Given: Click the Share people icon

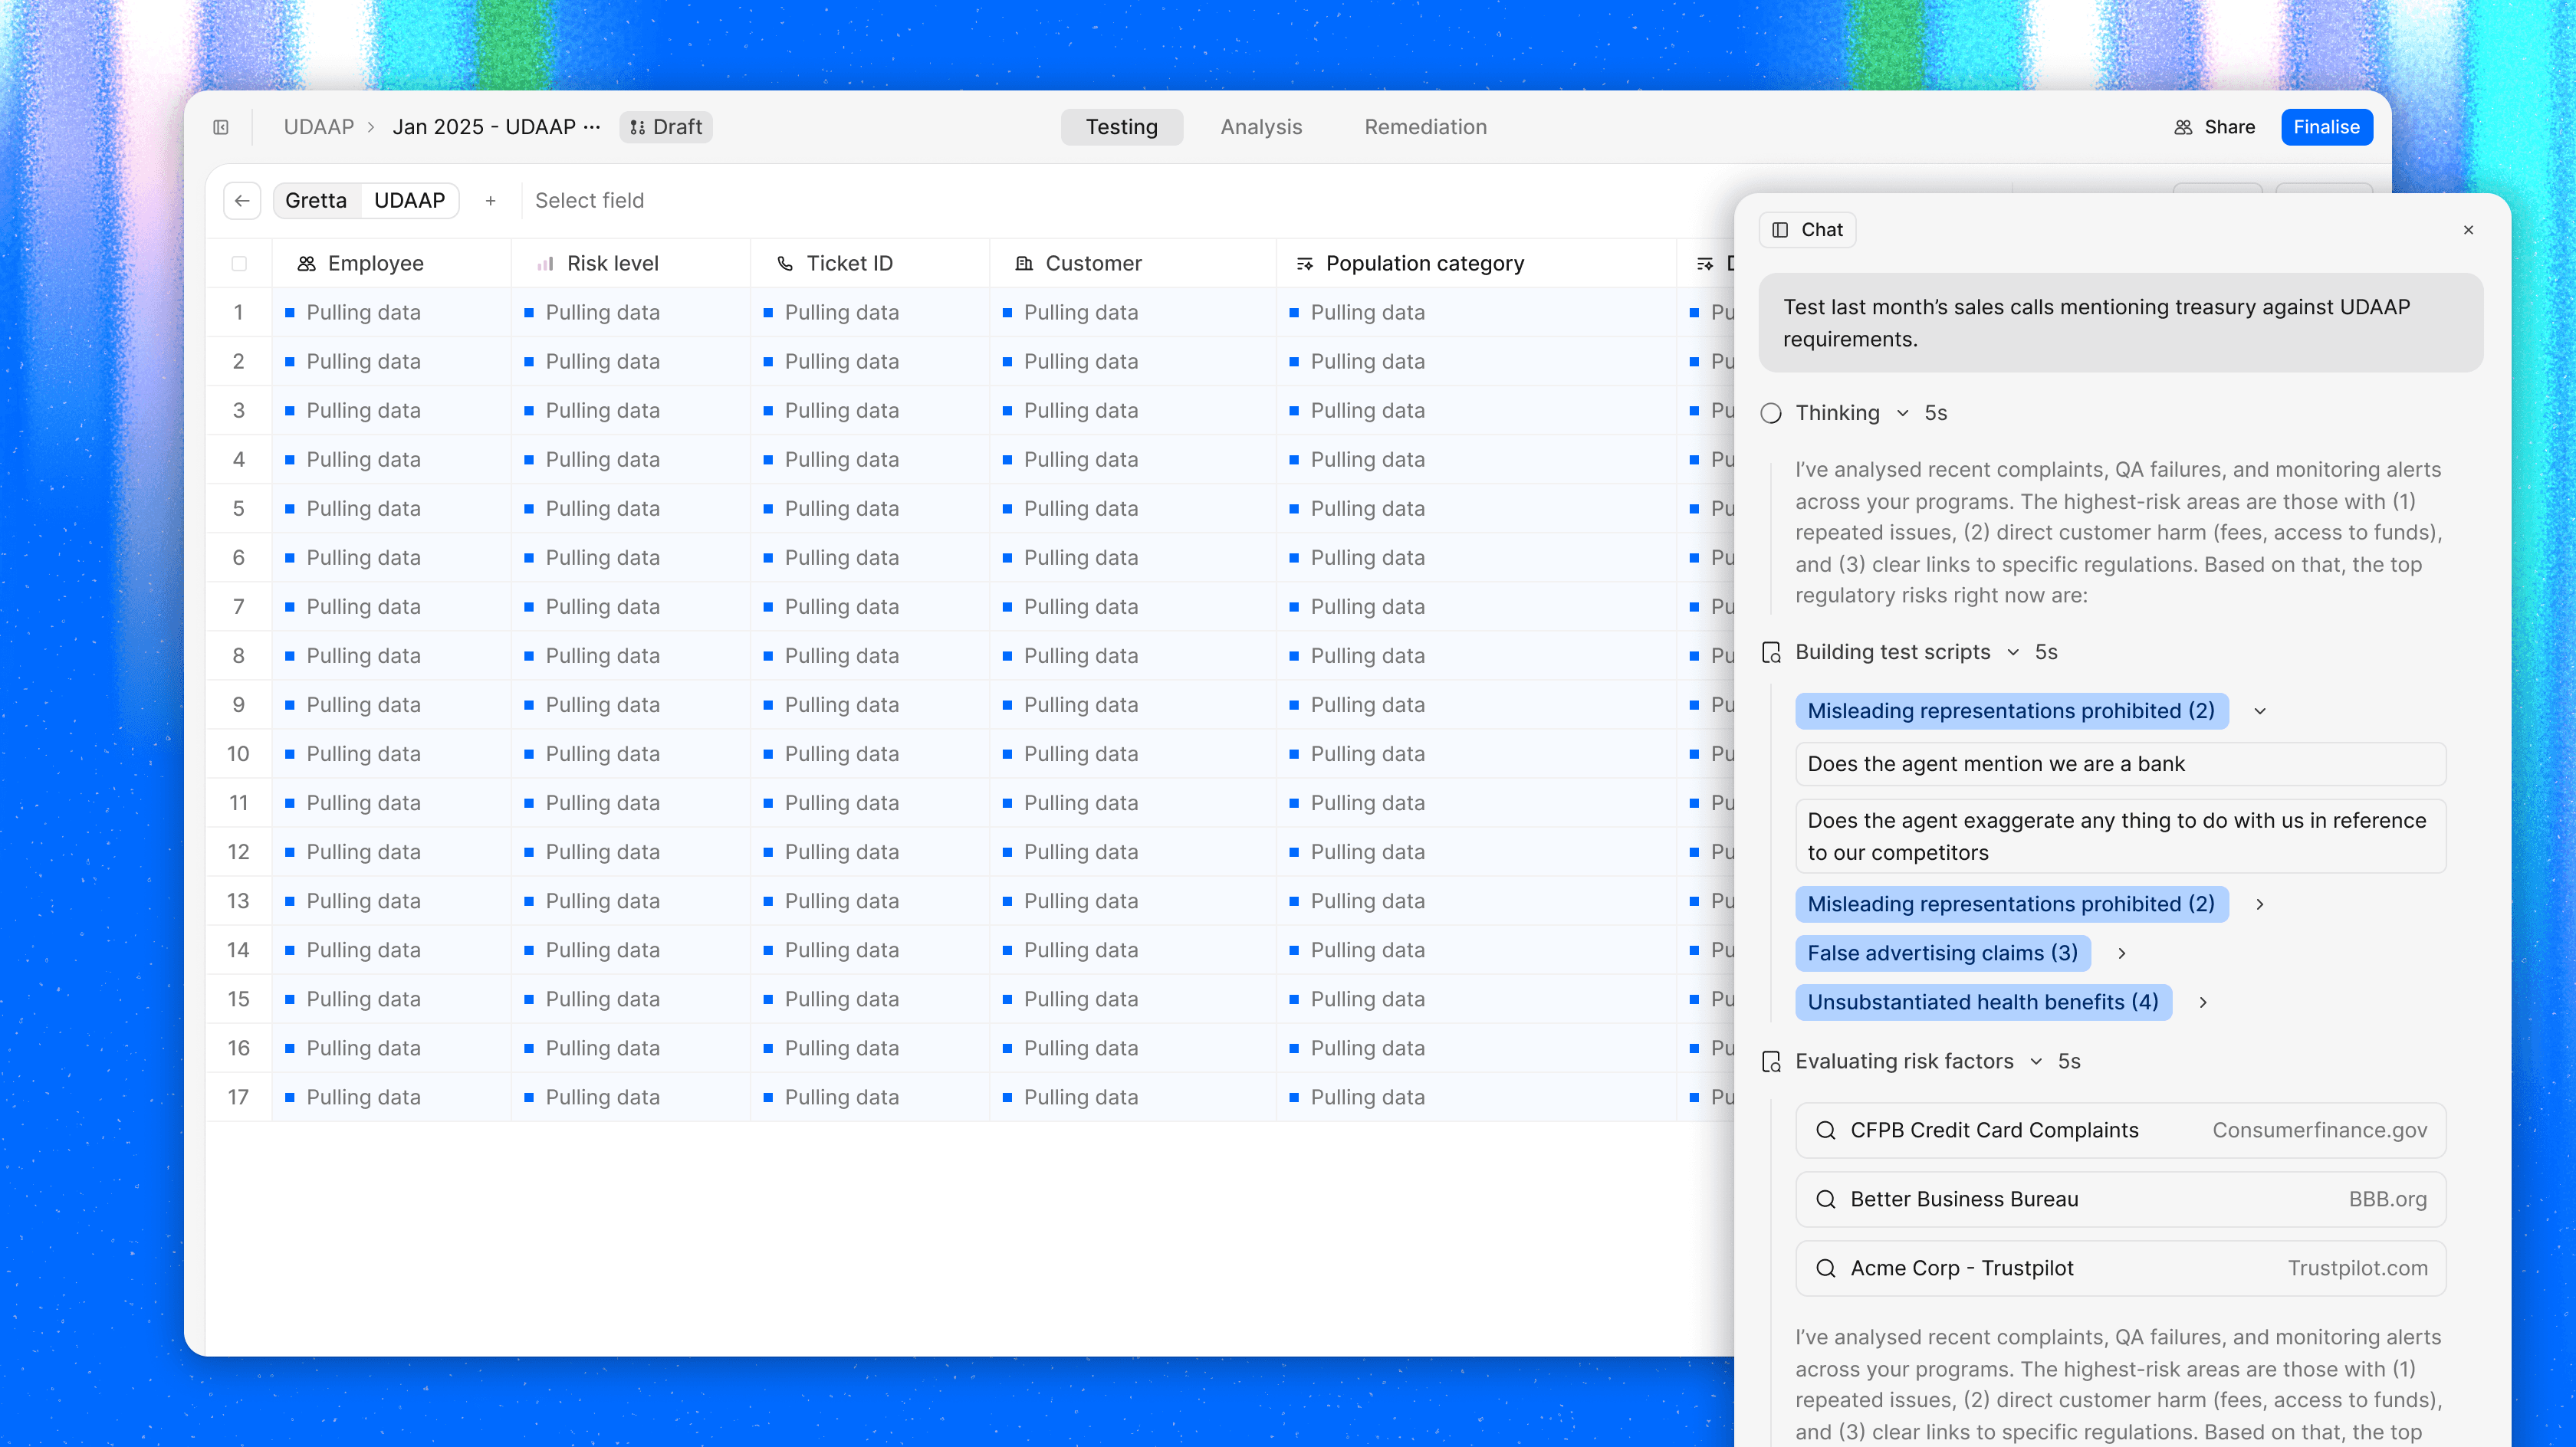Looking at the screenshot, I should (2183, 127).
